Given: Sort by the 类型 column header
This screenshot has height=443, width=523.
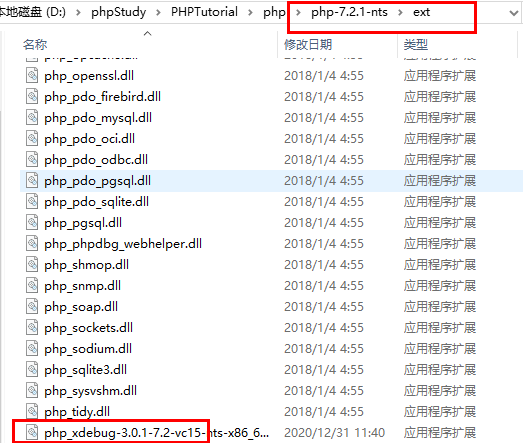Looking at the screenshot, I should point(416,44).
